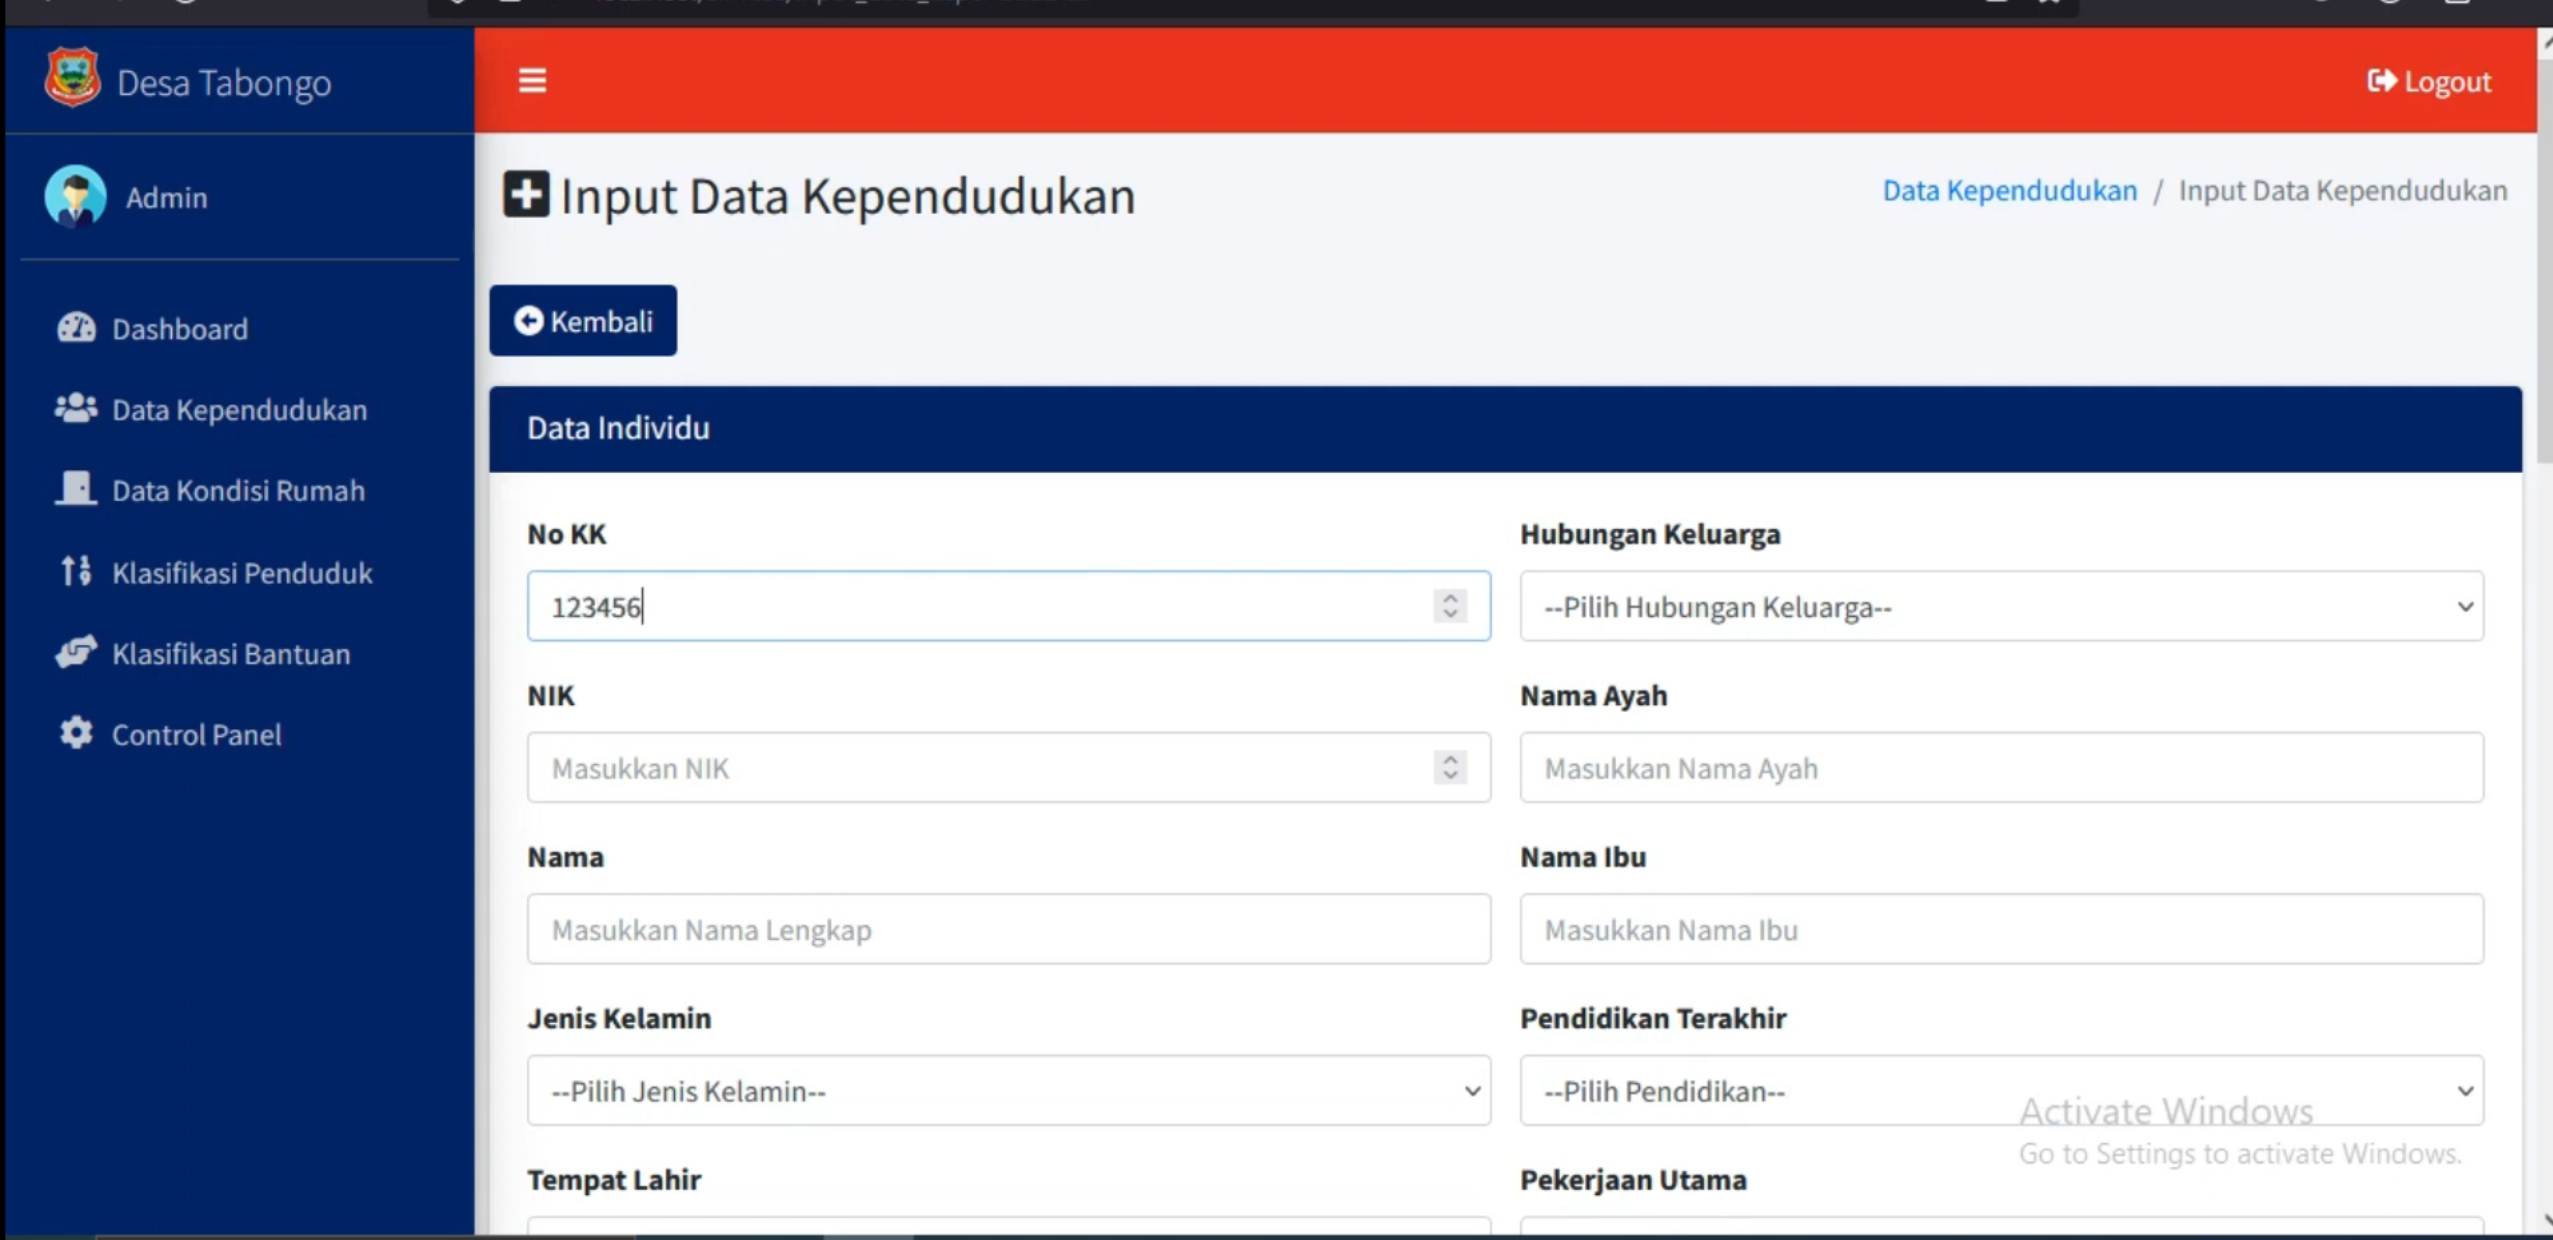The height and width of the screenshot is (1240, 2553).
Task: Click the Klasifikasi Bantuan handshake icon
Action: pos(76,652)
